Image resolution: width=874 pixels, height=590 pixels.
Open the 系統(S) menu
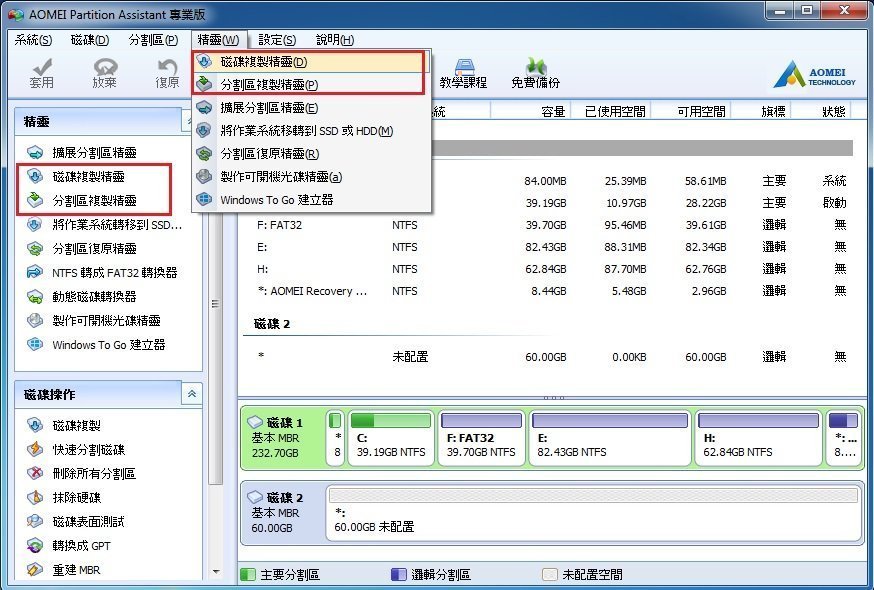pyautogui.click(x=33, y=40)
